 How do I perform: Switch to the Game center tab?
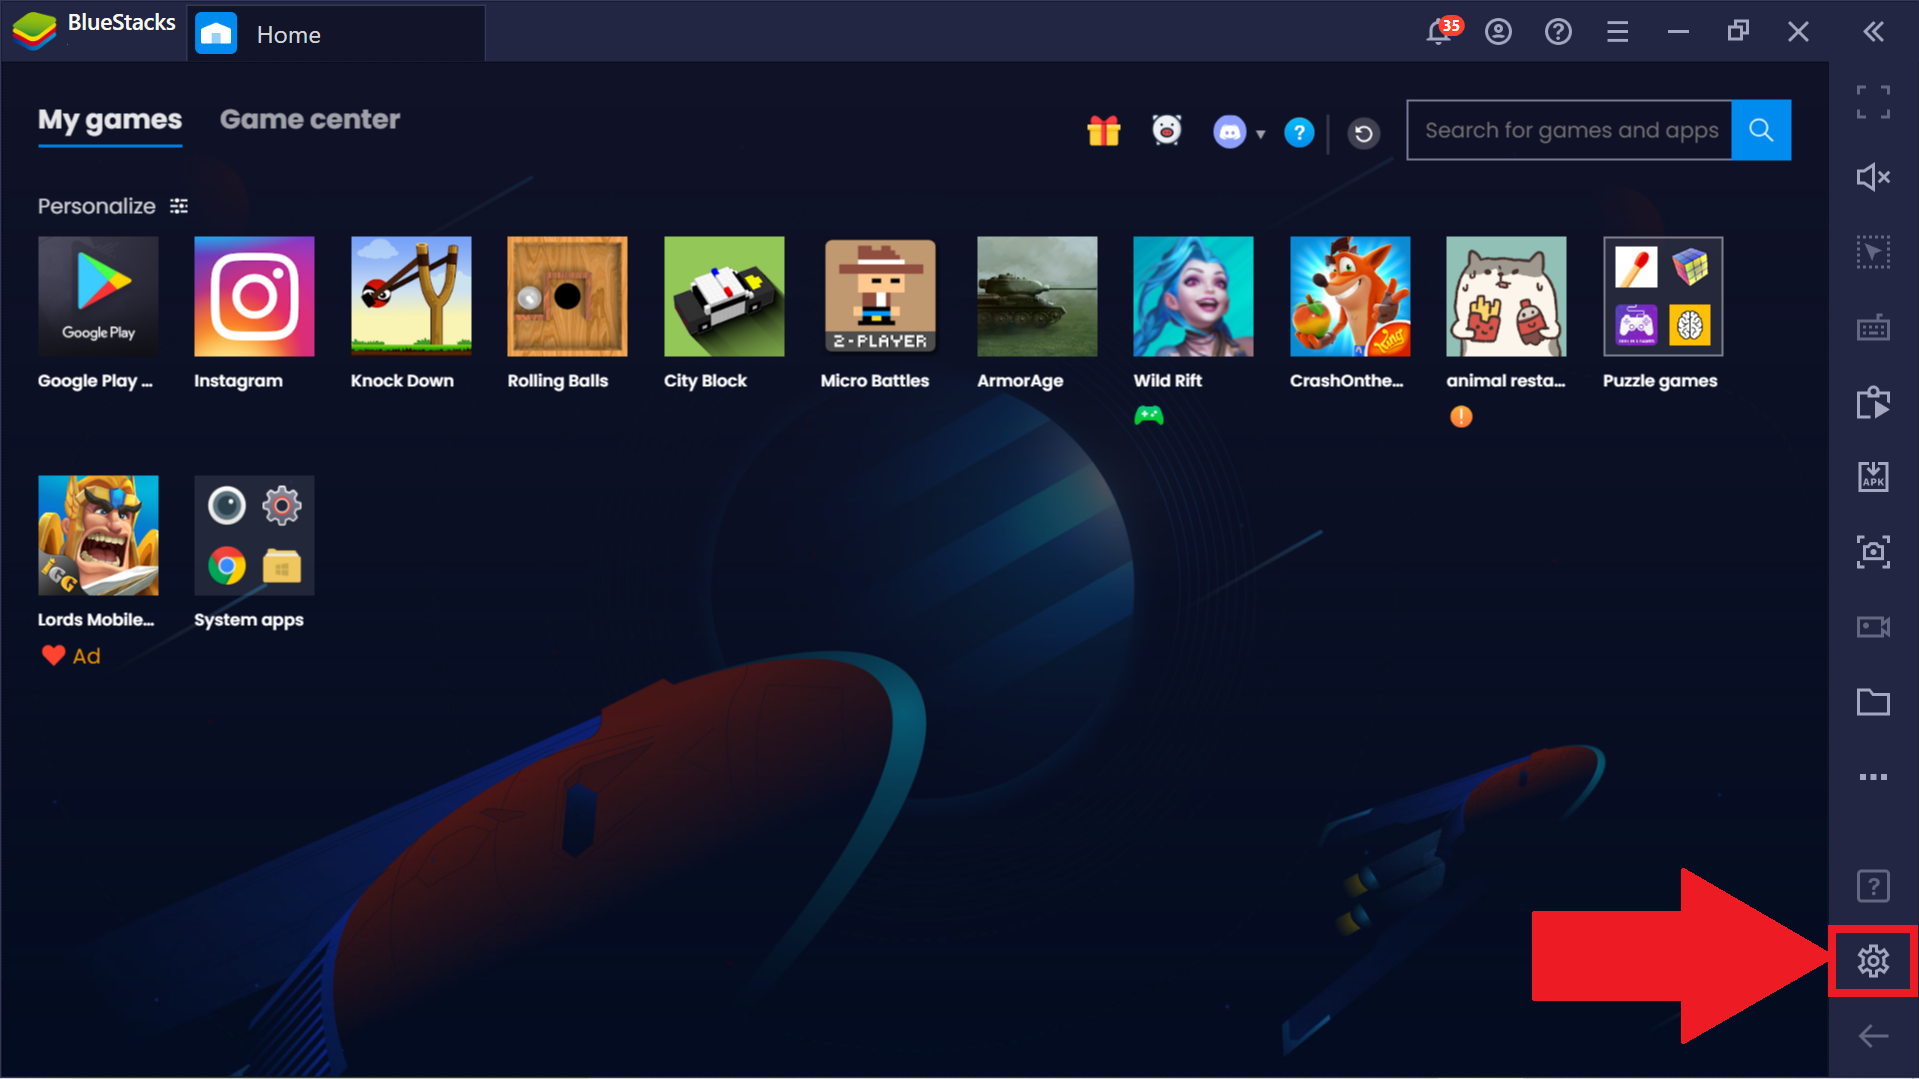(x=309, y=119)
